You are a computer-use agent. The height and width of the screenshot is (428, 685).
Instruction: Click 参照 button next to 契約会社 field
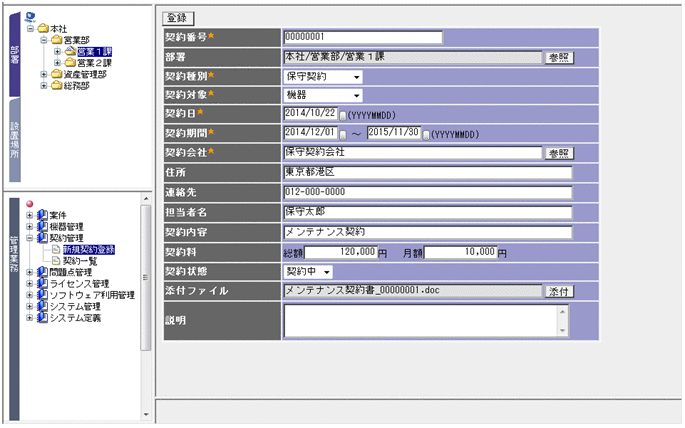559,153
